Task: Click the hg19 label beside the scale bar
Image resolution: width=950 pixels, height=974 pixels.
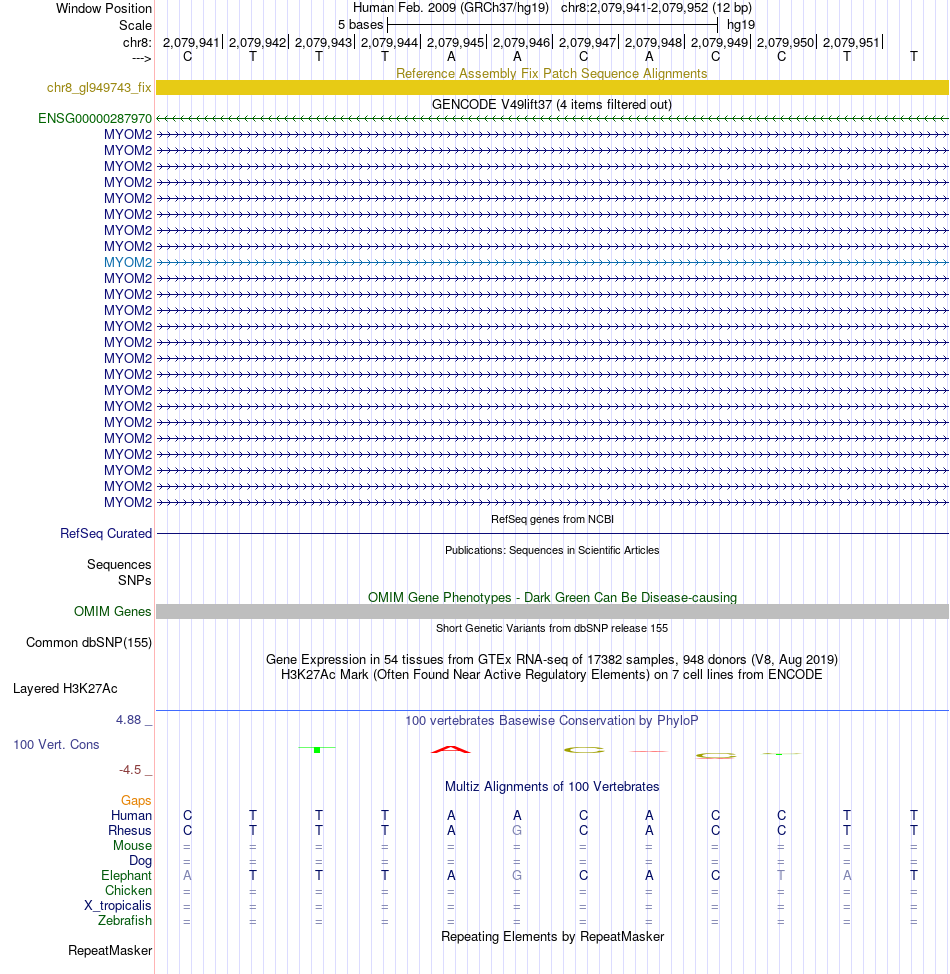Action: (741, 25)
